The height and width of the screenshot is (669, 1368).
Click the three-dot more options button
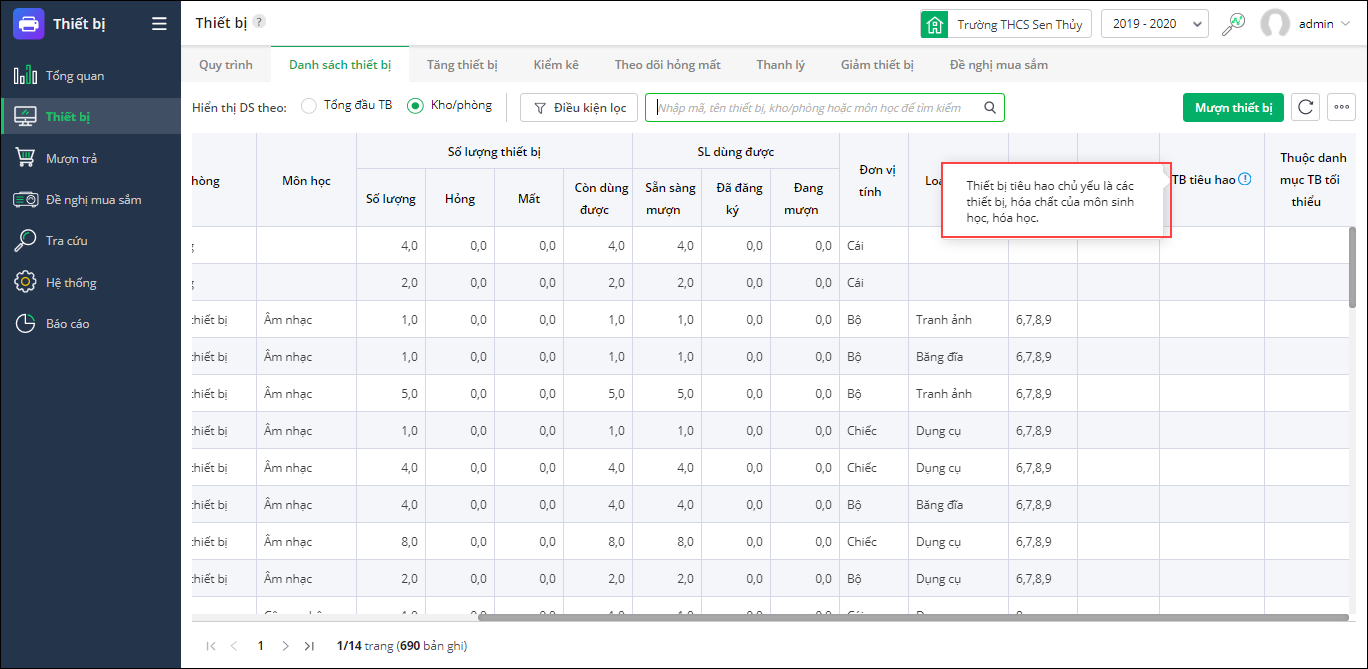1341,108
